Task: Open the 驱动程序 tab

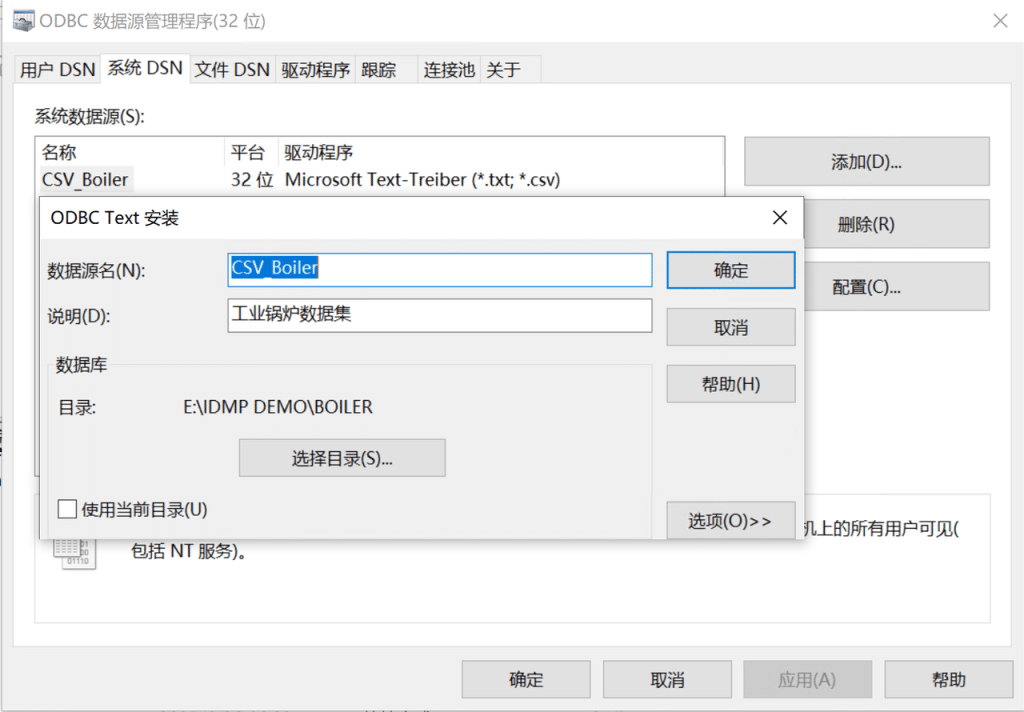Action: point(316,68)
